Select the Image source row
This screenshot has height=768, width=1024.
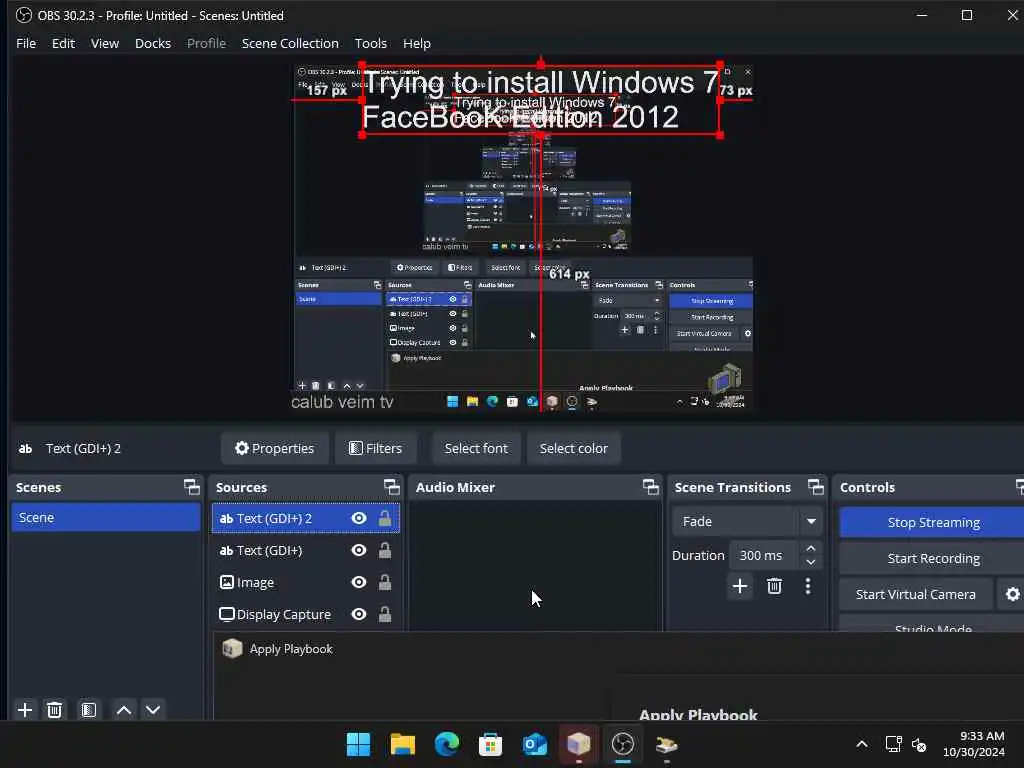coord(306,583)
